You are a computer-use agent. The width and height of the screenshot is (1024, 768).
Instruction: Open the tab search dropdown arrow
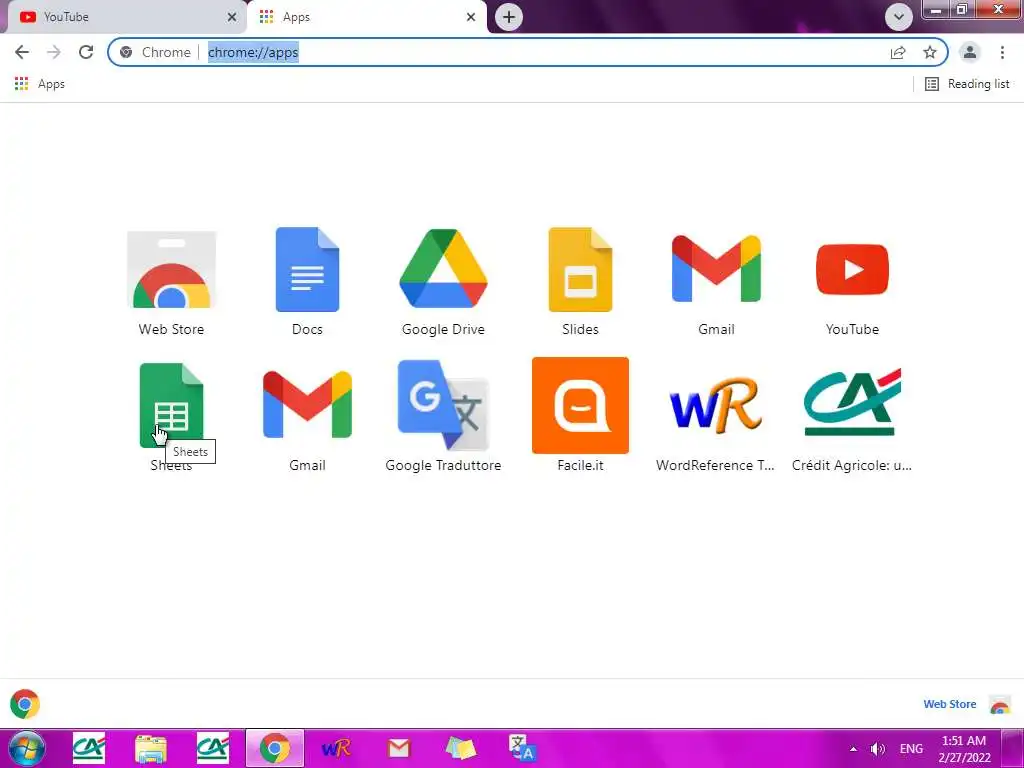point(899,17)
